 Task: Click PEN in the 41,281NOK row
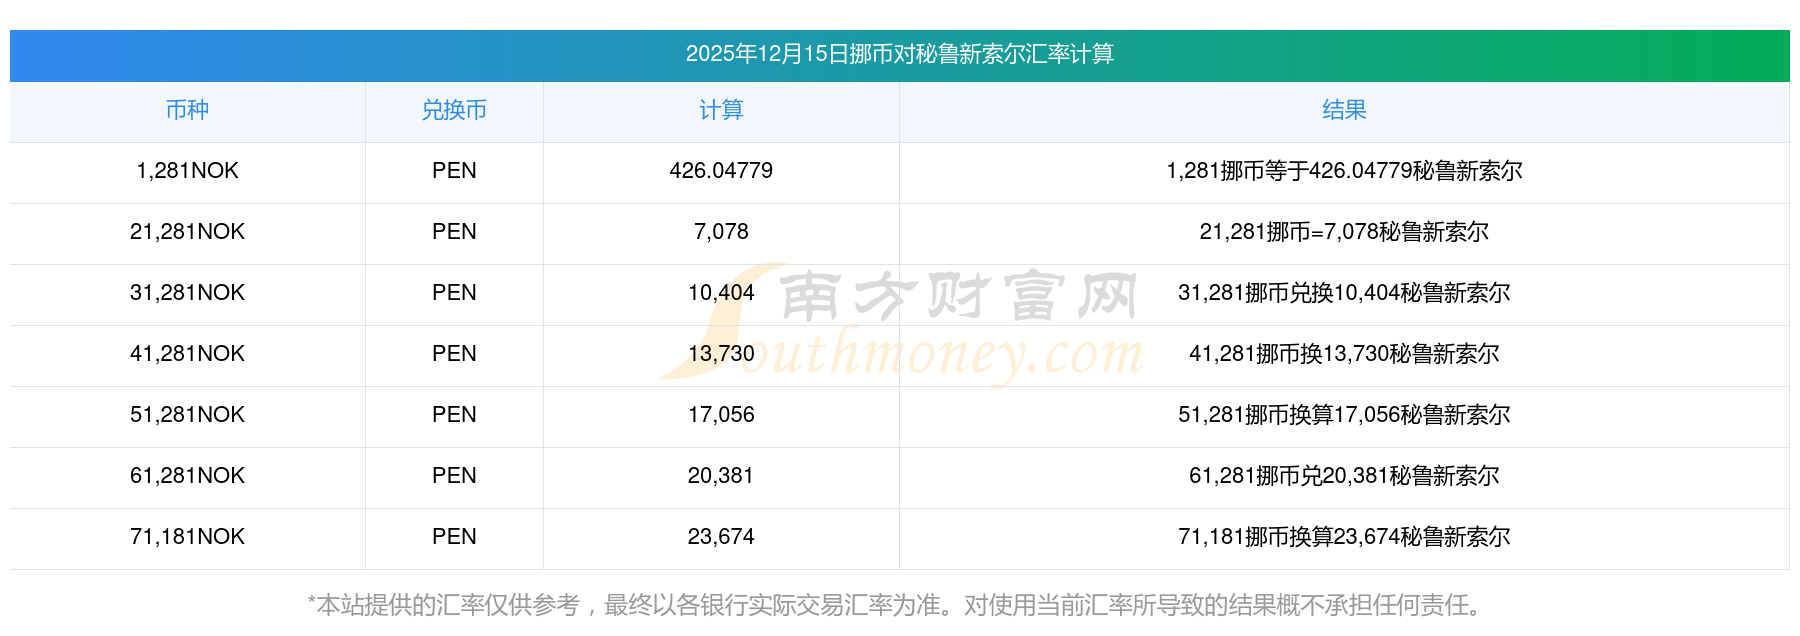454,354
